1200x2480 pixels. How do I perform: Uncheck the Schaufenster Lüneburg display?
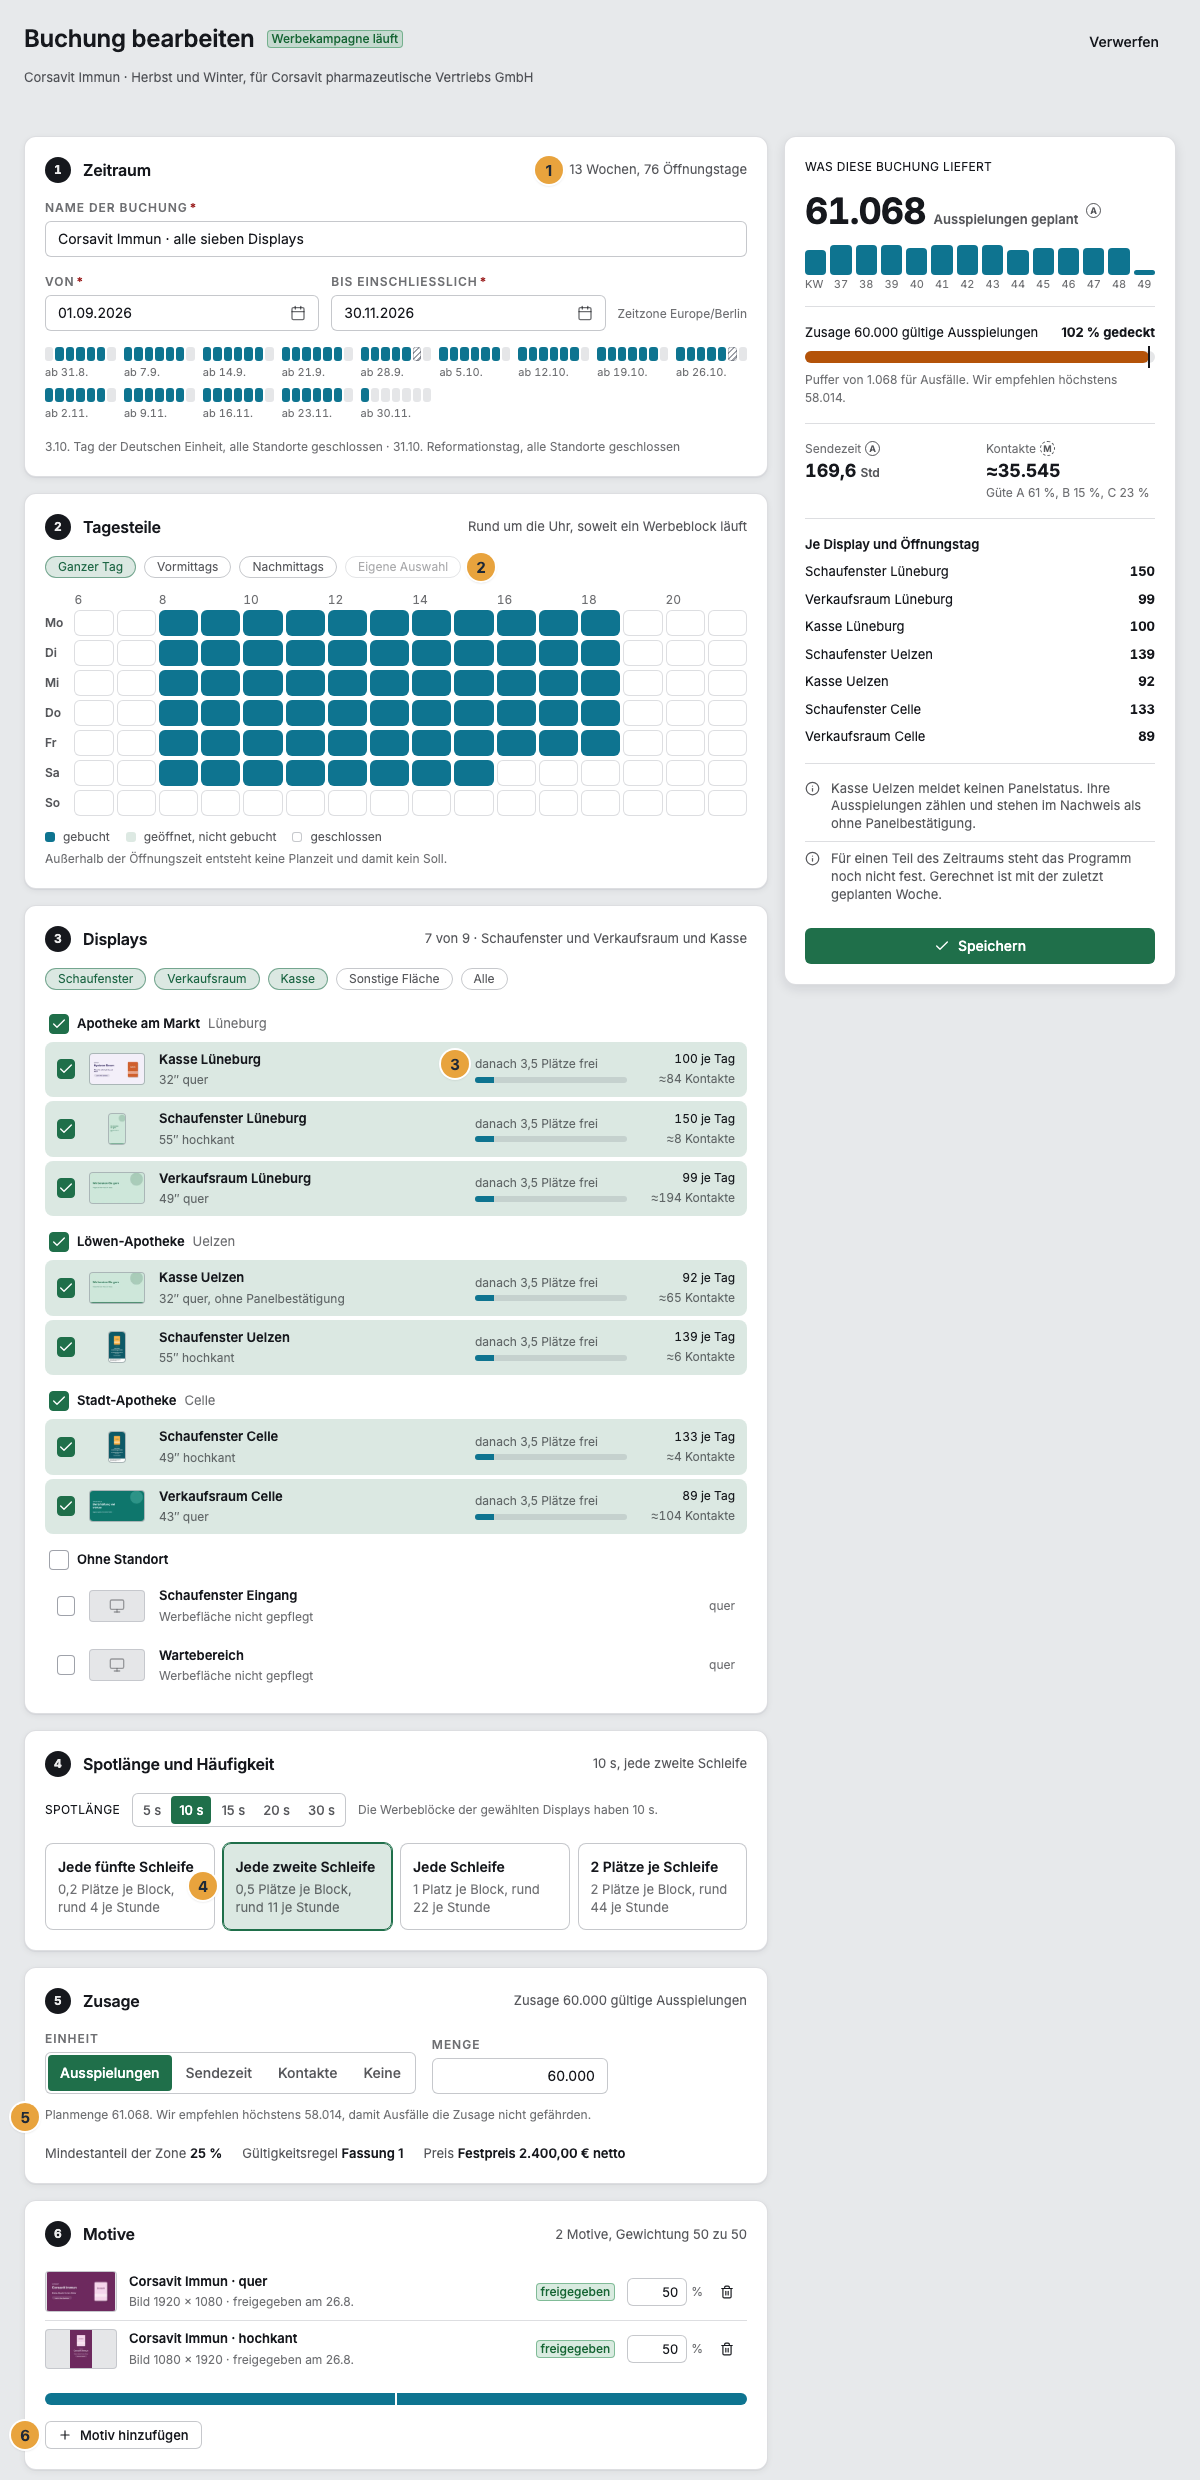[x=66, y=1129]
